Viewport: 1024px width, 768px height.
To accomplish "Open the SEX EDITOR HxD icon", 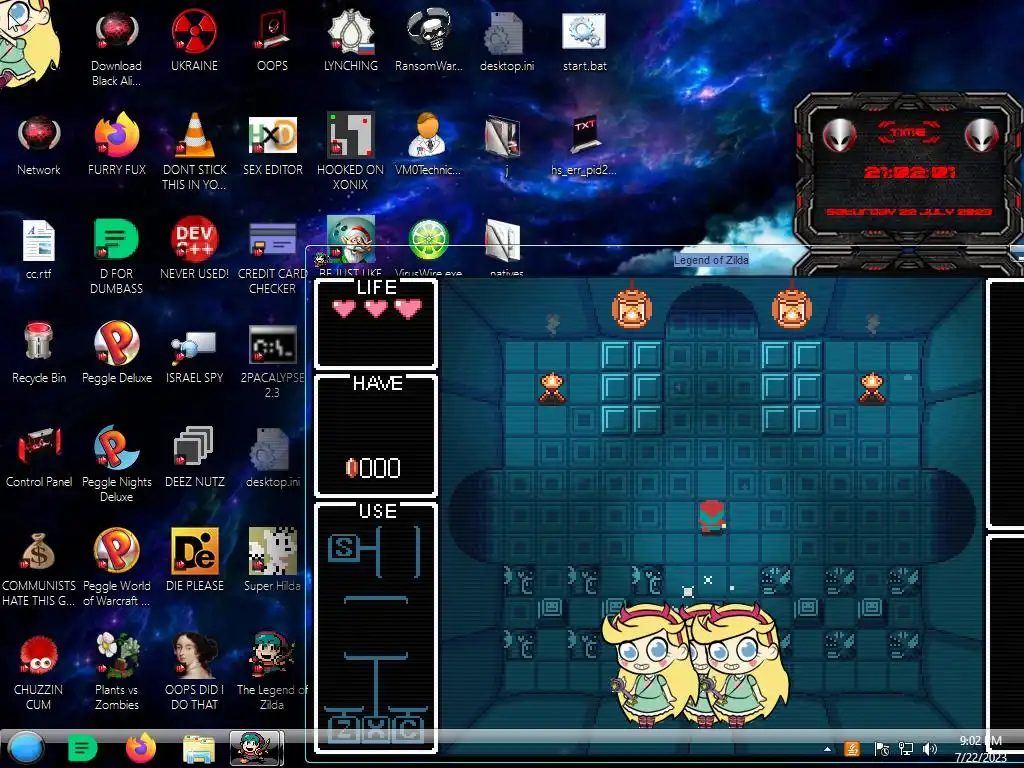I will [x=272, y=146].
